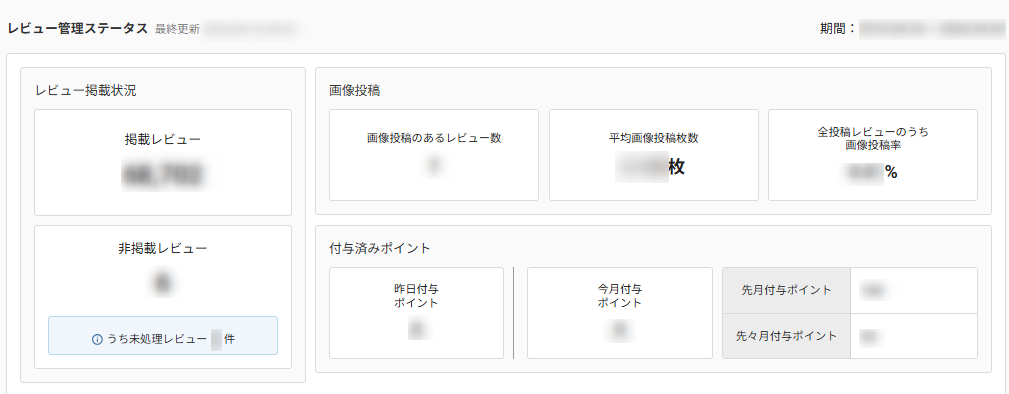Click the 先々月付与ポイント row label
This screenshot has height=394, width=1009.
click(x=786, y=336)
